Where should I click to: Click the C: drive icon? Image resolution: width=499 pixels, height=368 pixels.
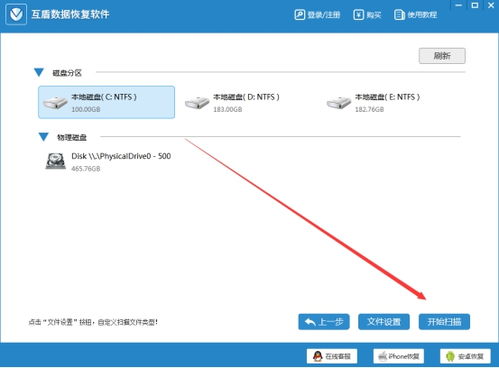(x=55, y=103)
